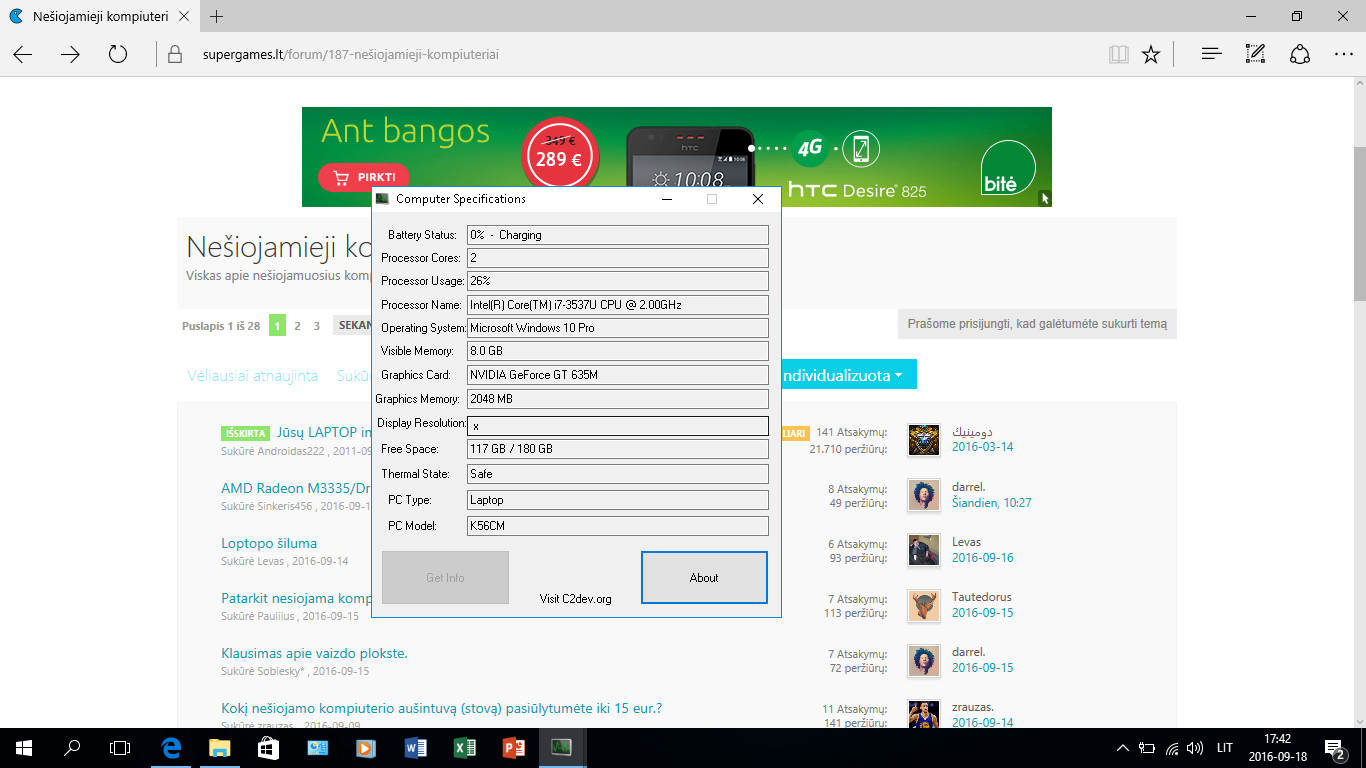Click the PC Model field K56CM
This screenshot has width=1366, height=768.
pos(617,526)
